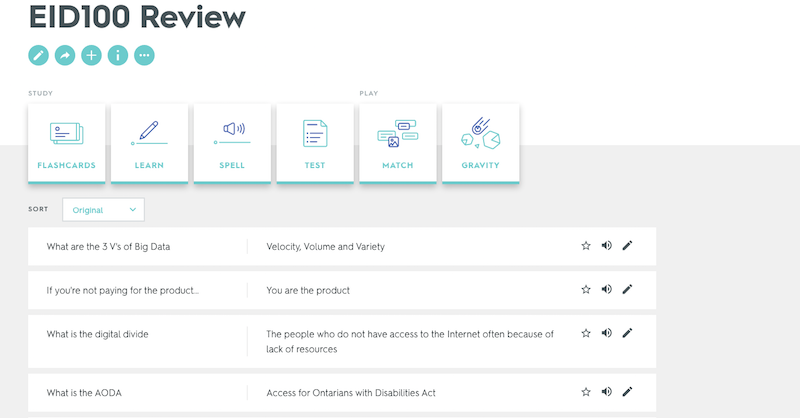Click 'If you're not paying for the product...'
This screenshot has width=800, height=418.
click(122, 290)
